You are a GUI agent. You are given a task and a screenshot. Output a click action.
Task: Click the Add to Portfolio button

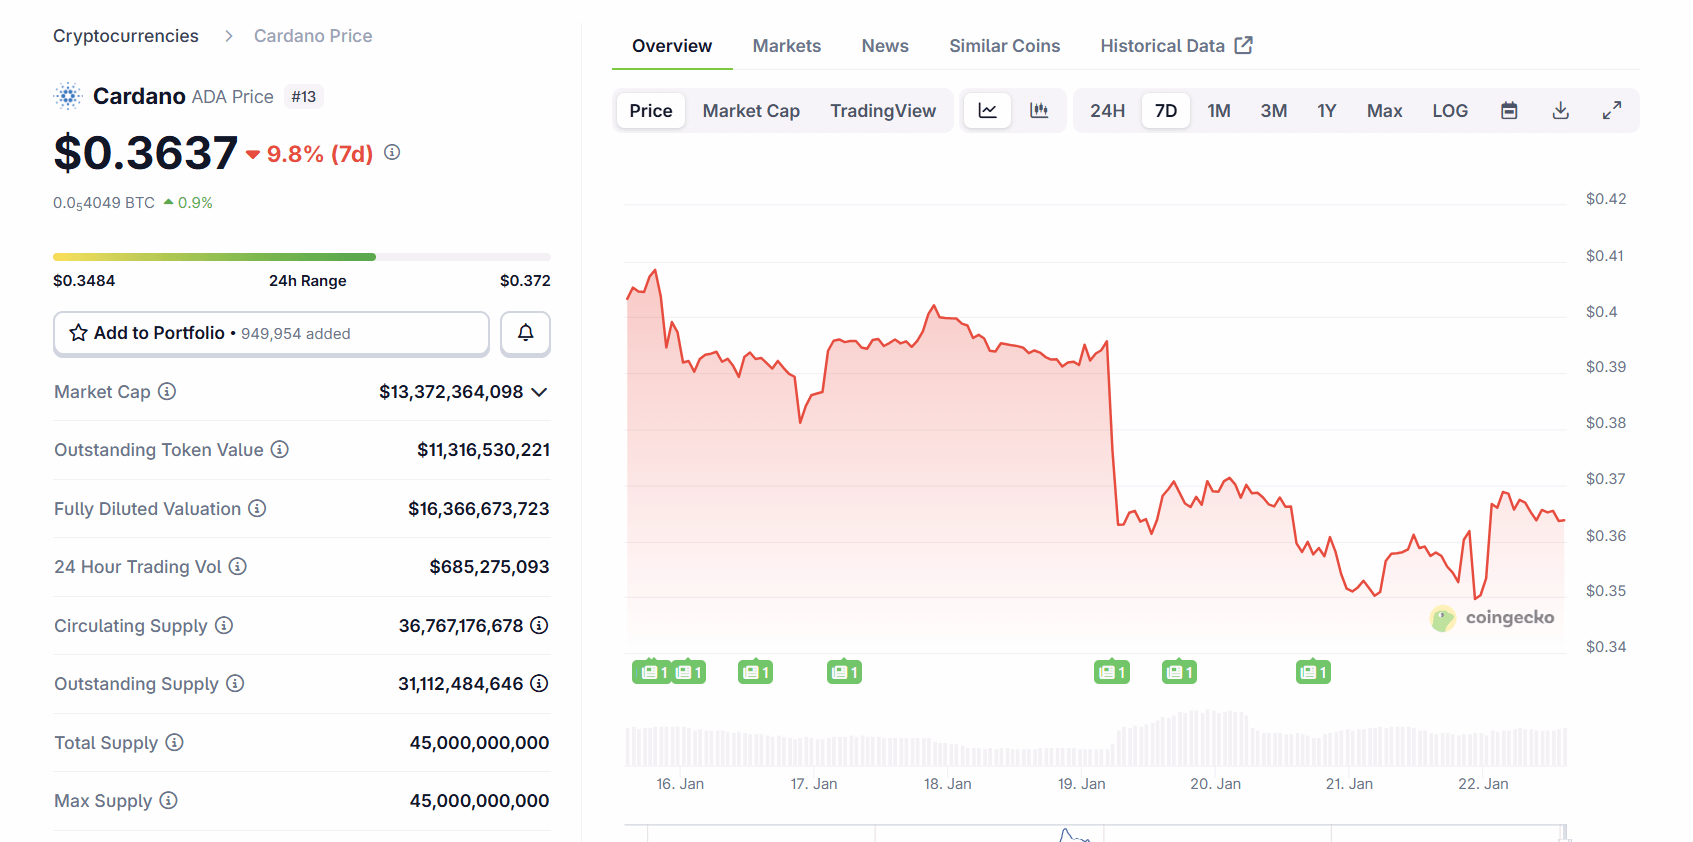coord(271,333)
